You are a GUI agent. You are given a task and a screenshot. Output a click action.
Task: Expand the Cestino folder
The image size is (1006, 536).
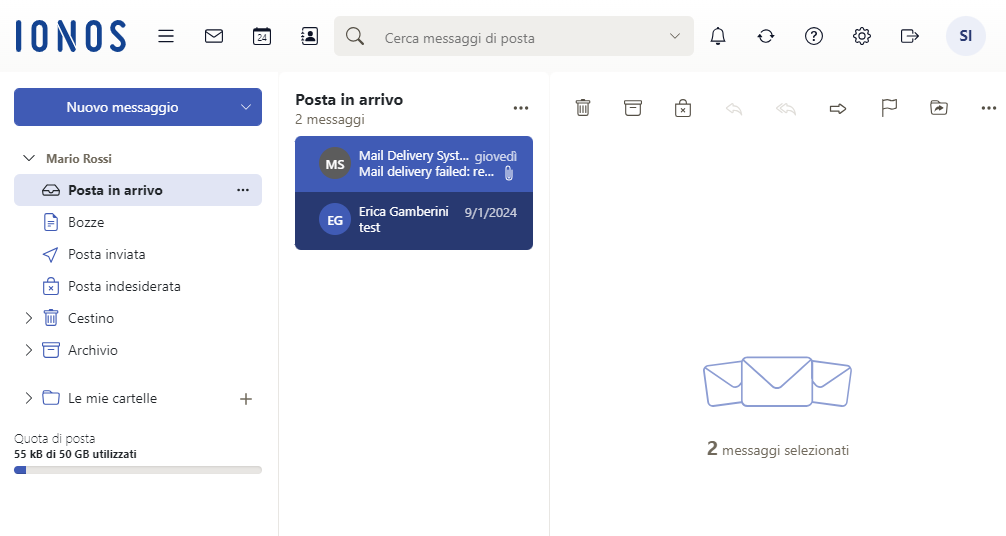(28, 318)
